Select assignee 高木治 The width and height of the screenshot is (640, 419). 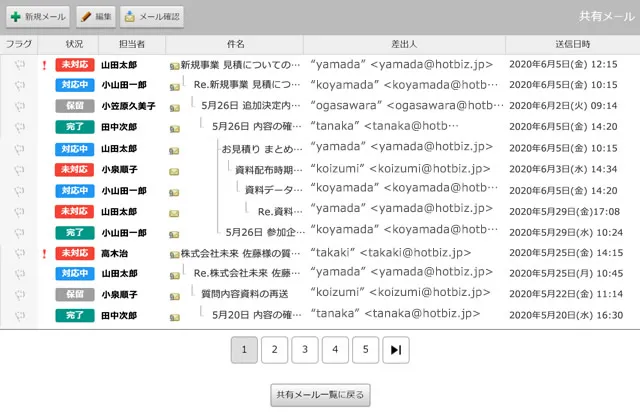115,253
